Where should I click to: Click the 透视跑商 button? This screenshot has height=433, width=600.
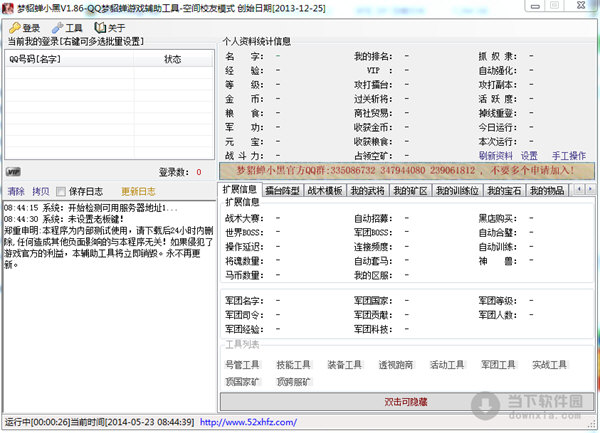point(396,365)
